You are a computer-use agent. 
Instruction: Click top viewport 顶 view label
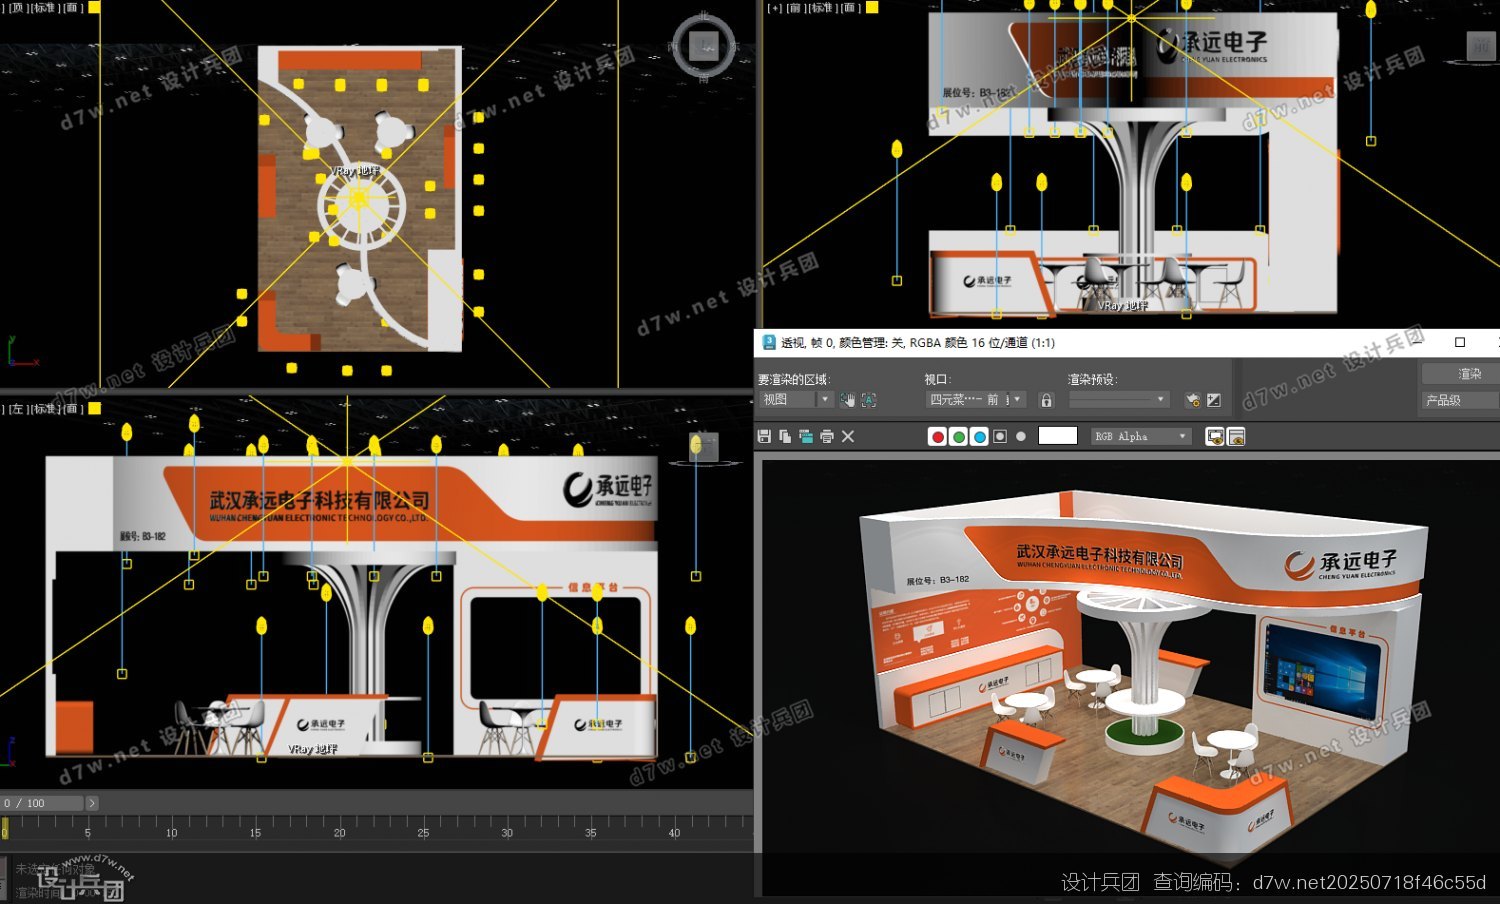click(x=16, y=7)
